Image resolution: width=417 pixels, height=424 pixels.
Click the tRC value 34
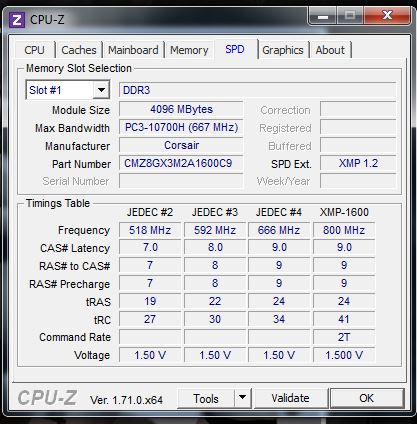point(279,319)
